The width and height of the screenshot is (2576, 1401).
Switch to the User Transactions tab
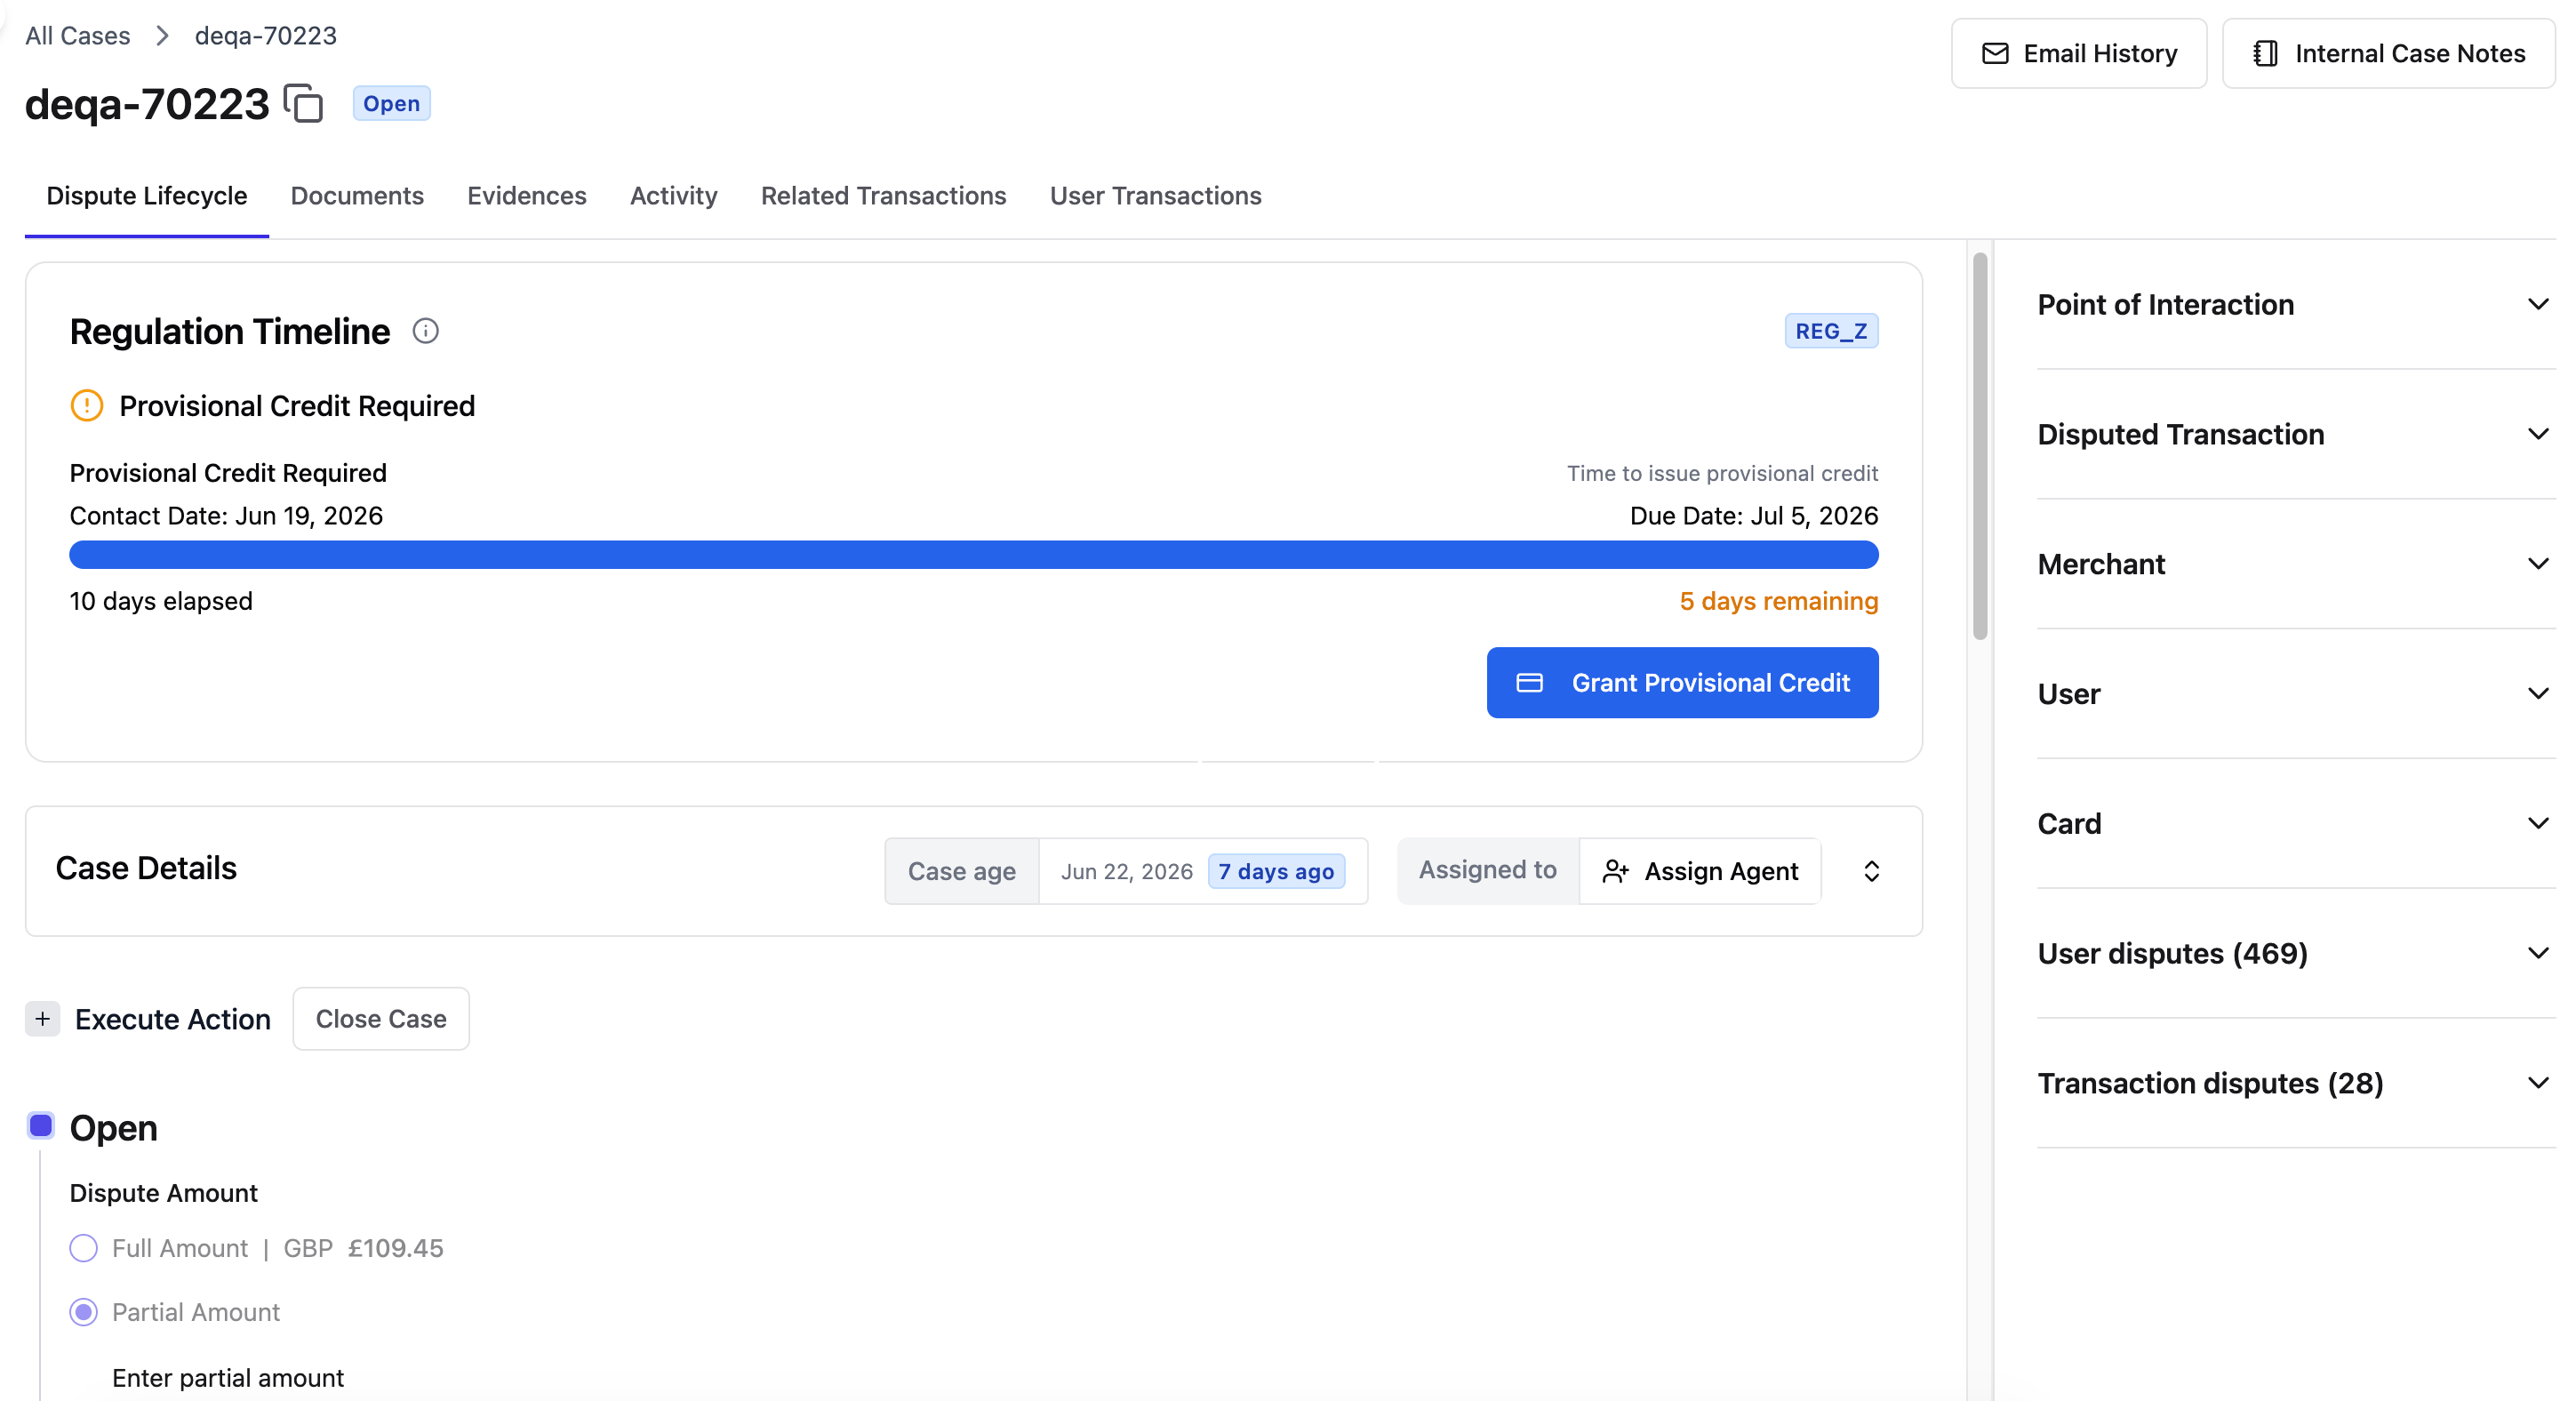[x=1156, y=196]
